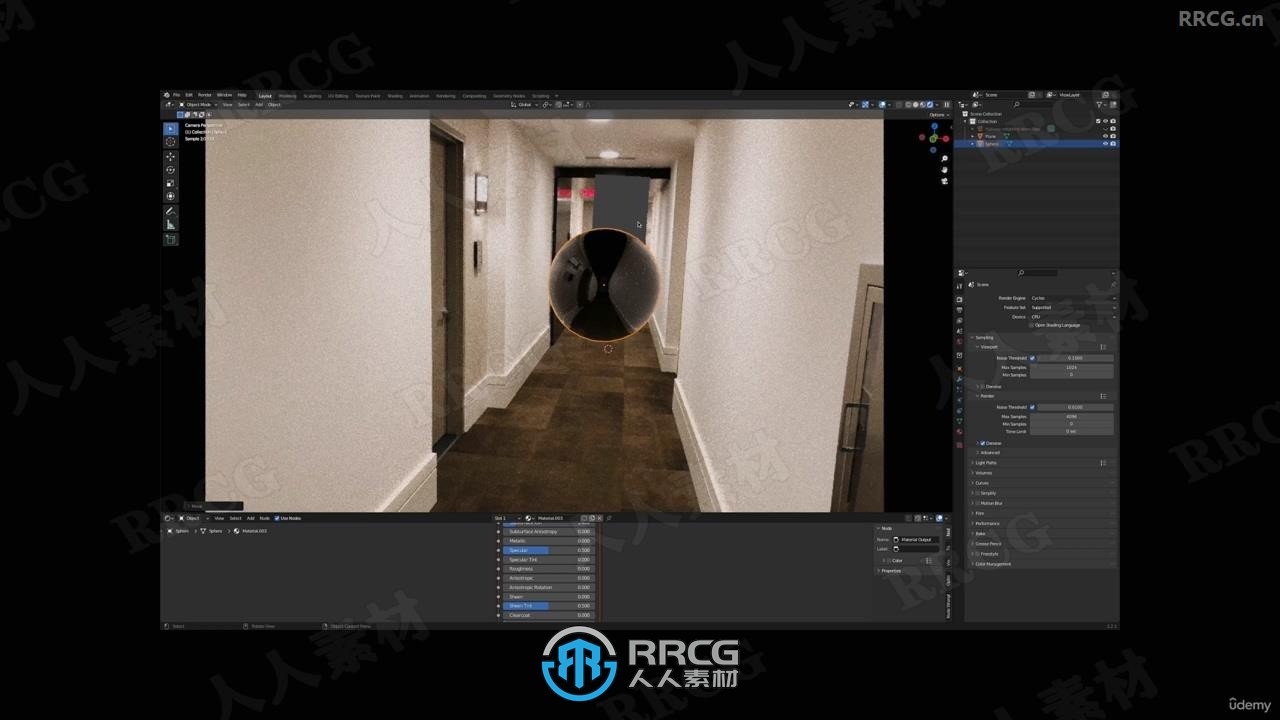Open the Render Engine Cycles dropdown
This screenshot has width=1280, height=720.
click(1072, 298)
